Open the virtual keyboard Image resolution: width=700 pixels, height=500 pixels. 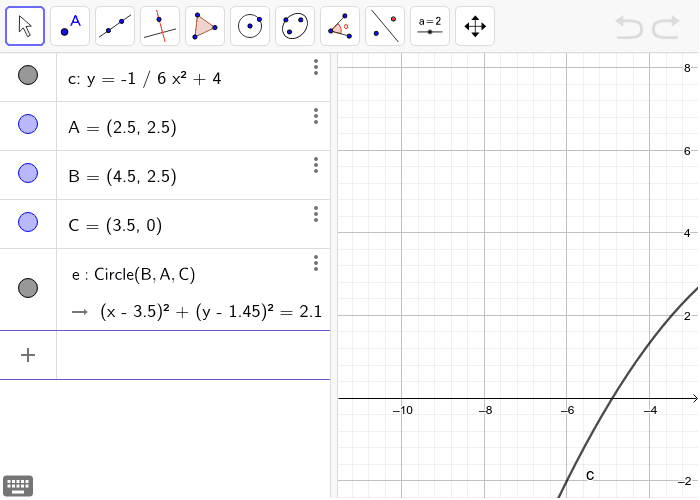18,485
